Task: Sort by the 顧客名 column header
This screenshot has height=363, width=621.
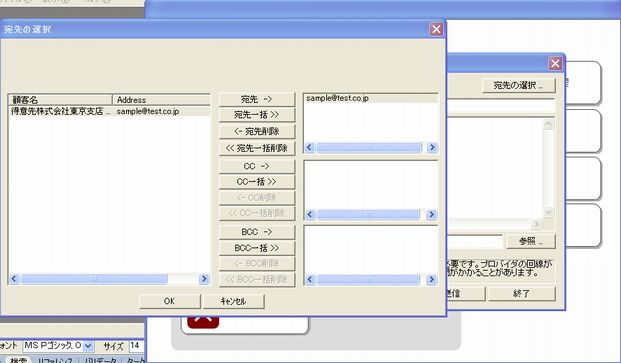Action: pyautogui.click(x=60, y=100)
